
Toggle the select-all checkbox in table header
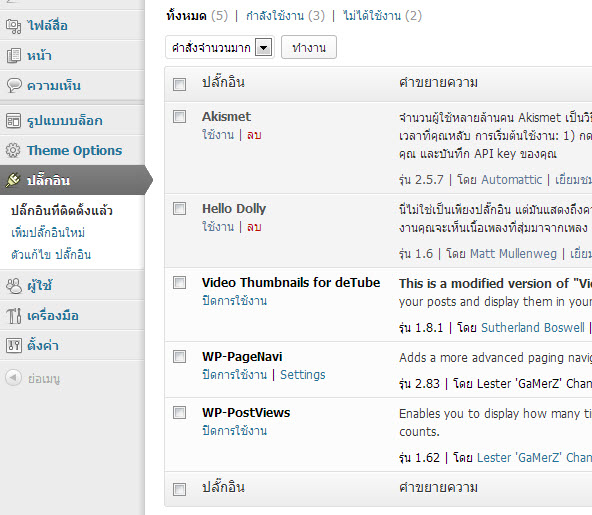[179, 84]
